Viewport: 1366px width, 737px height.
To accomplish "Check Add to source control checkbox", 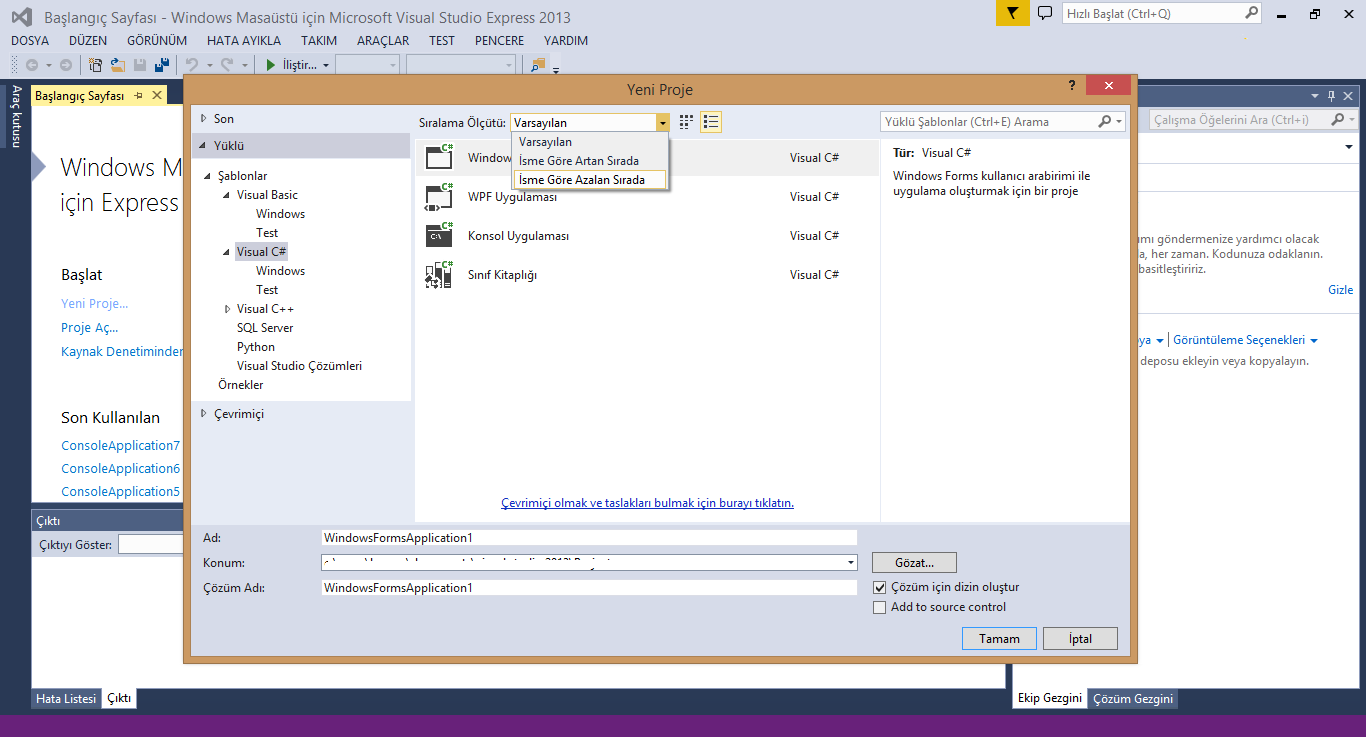I will click(x=880, y=607).
